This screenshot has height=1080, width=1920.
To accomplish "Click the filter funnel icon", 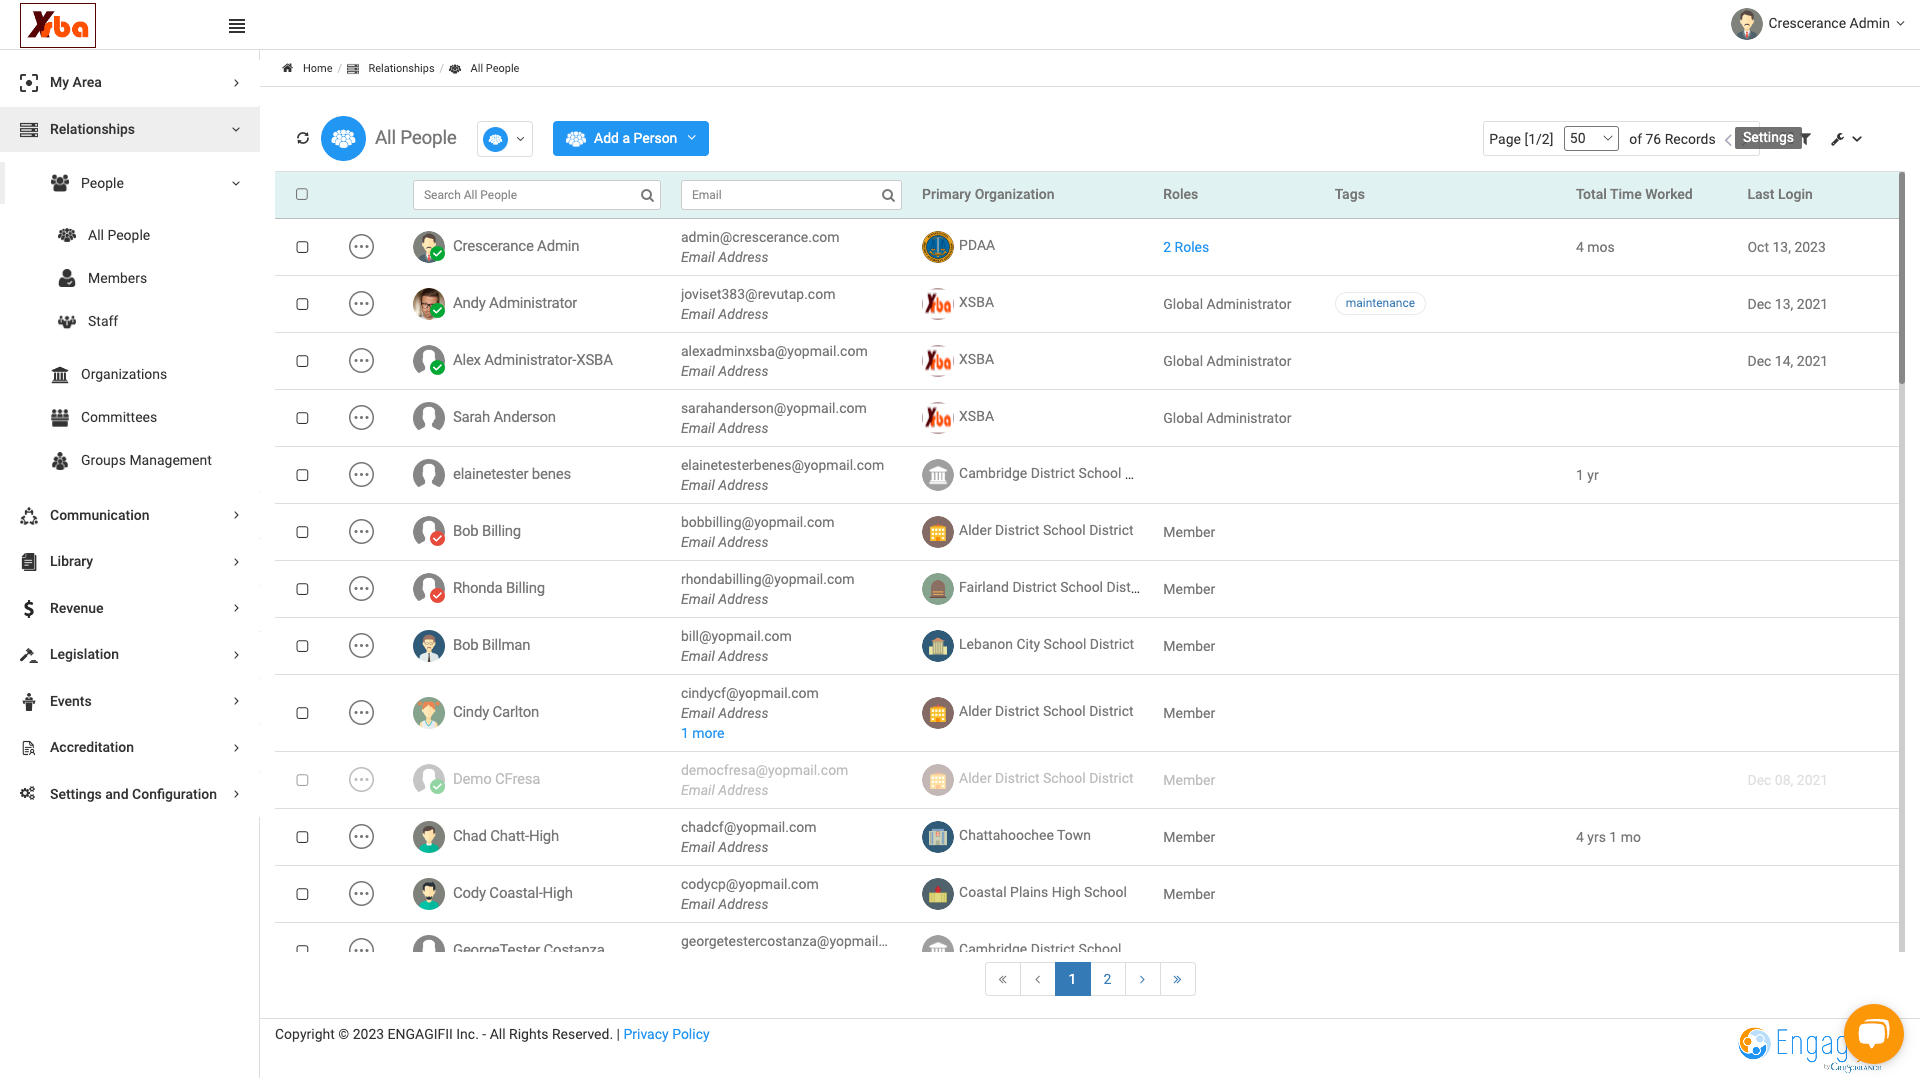I will tap(1806, 139).
